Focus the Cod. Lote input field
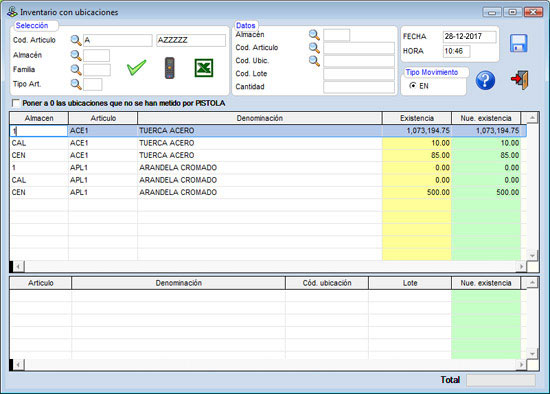 (x=359, y=74)
